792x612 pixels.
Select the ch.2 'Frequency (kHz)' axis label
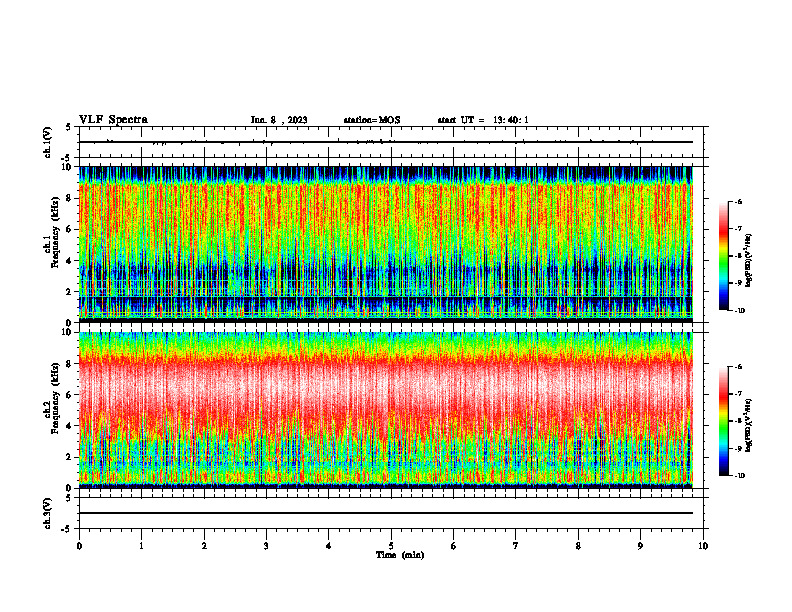tap(55, 398)
